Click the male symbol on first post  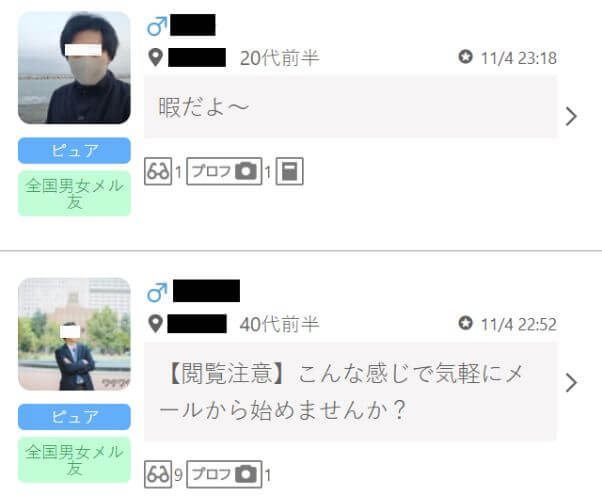pyautogui.click(x=157, y=26)
